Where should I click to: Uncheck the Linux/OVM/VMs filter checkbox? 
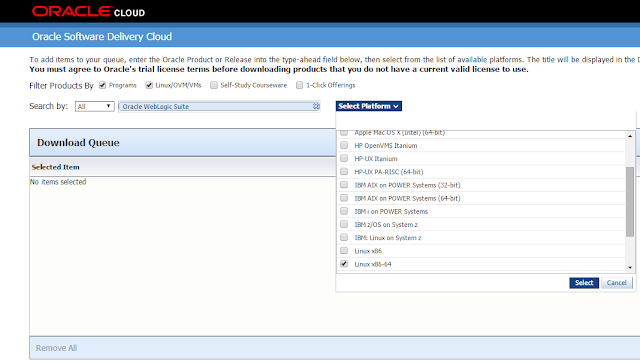coord(149,85)
